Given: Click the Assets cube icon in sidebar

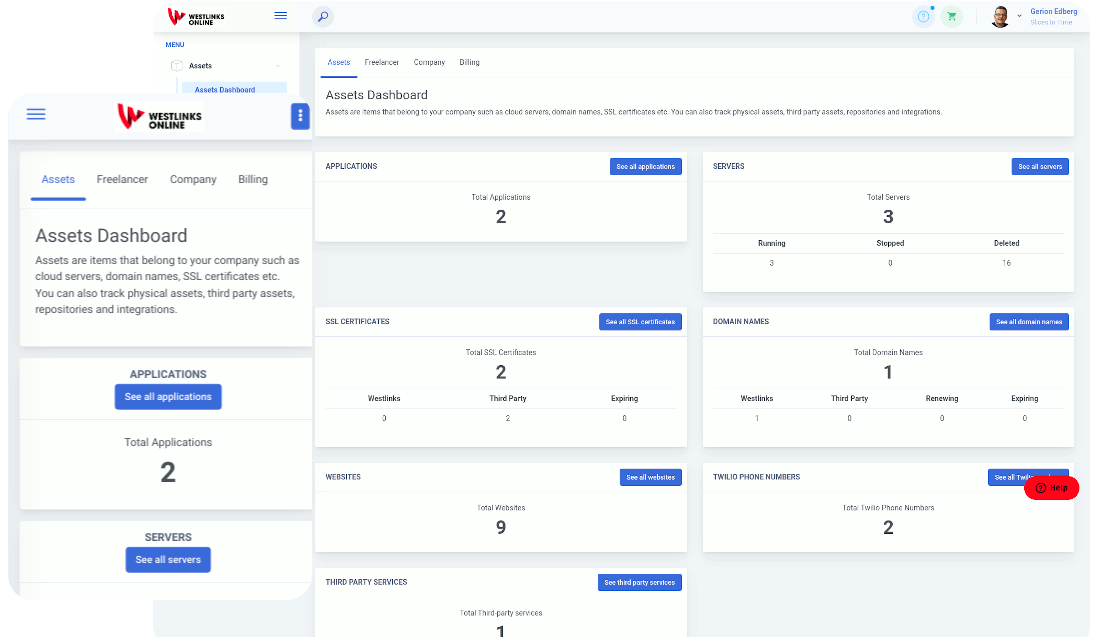Looking at the screenshot, I should click(176, 66).
